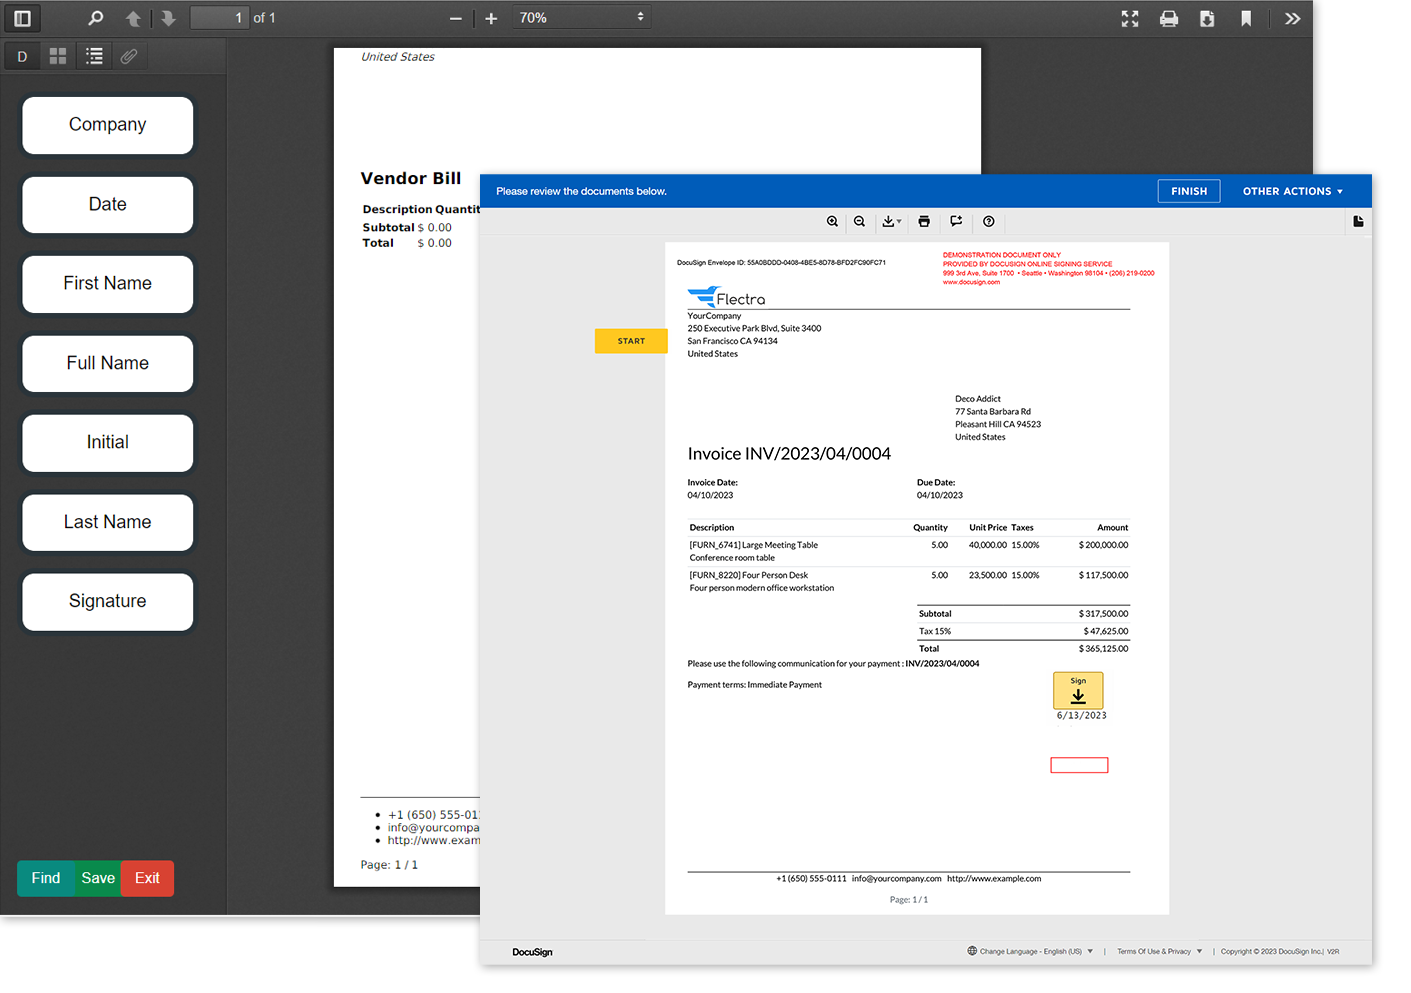
Task: Zoom out with the minus button
Action: (x=456, y=18)
